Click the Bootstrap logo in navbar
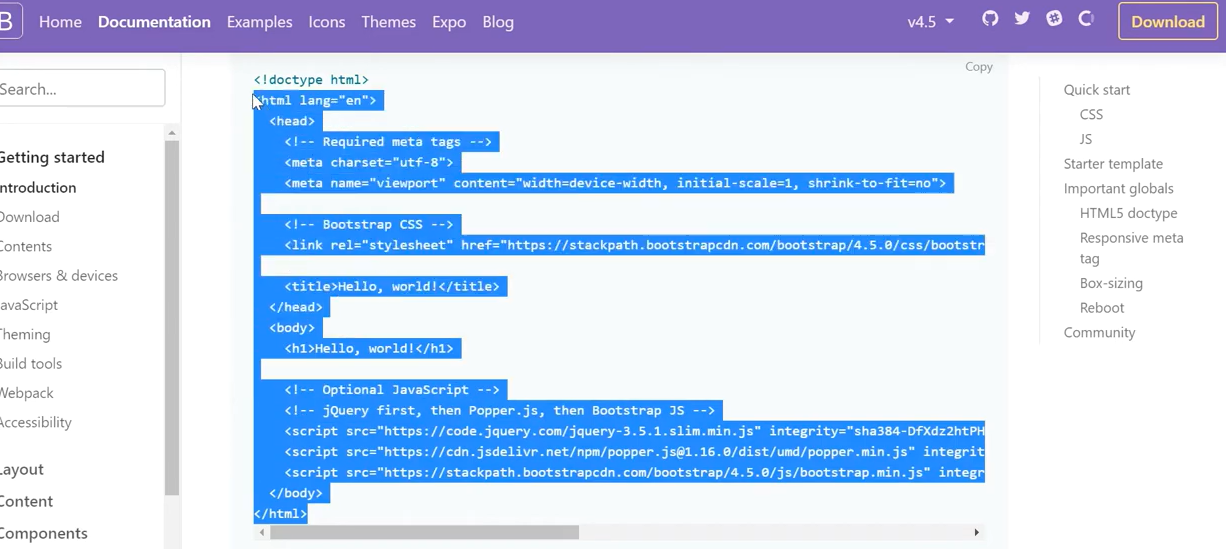The width and height of the screenshot is (1226, 549). [10, 21]
